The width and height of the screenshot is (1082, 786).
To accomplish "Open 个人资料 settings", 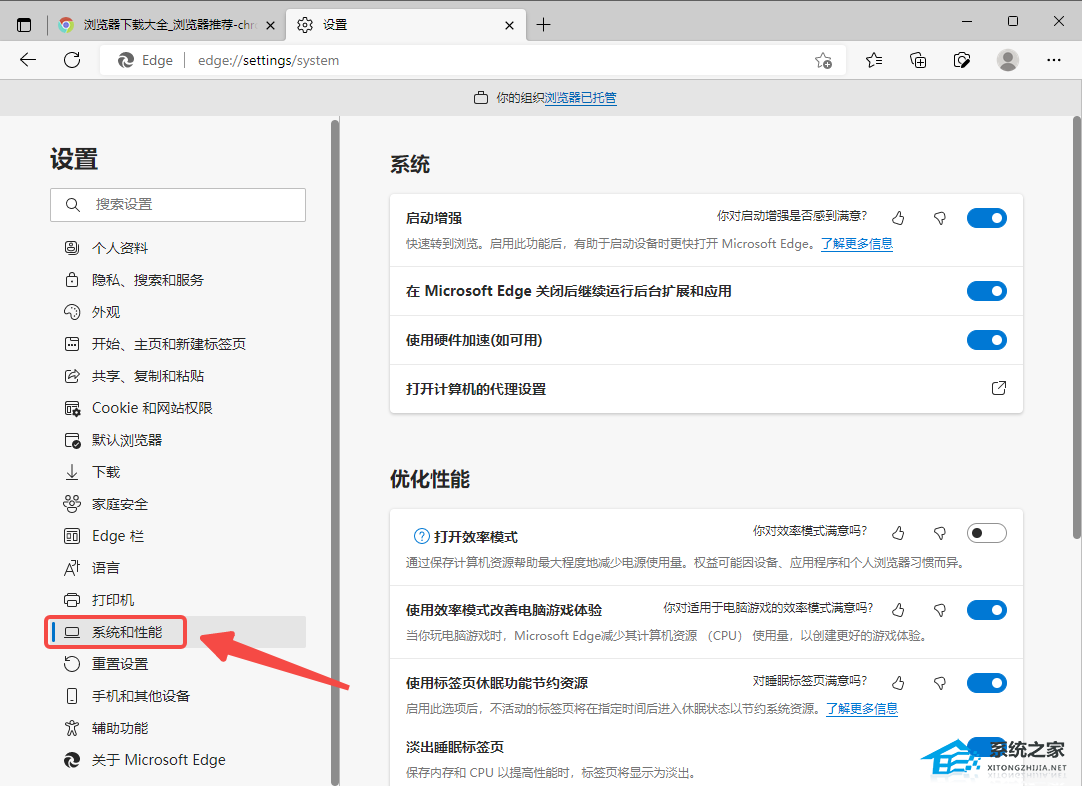I will tap(178, 248).
